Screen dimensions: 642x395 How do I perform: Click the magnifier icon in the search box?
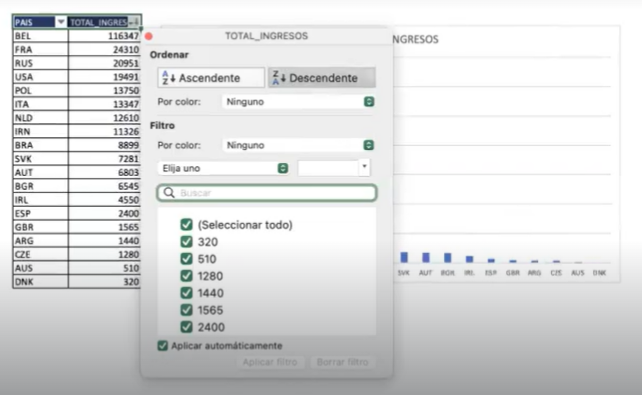point(169,193)
